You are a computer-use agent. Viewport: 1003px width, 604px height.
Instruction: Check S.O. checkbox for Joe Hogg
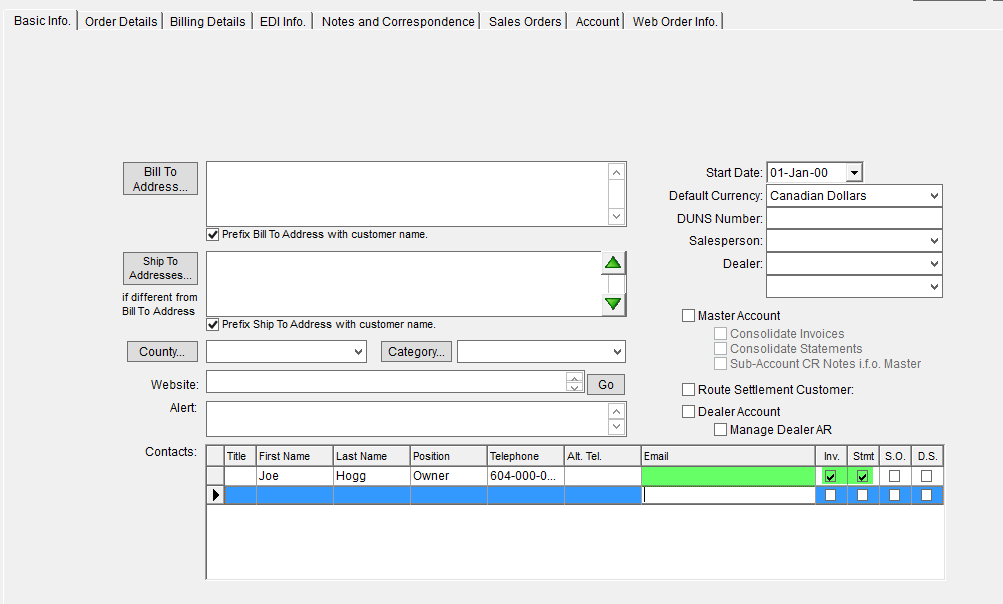[894, 476]
